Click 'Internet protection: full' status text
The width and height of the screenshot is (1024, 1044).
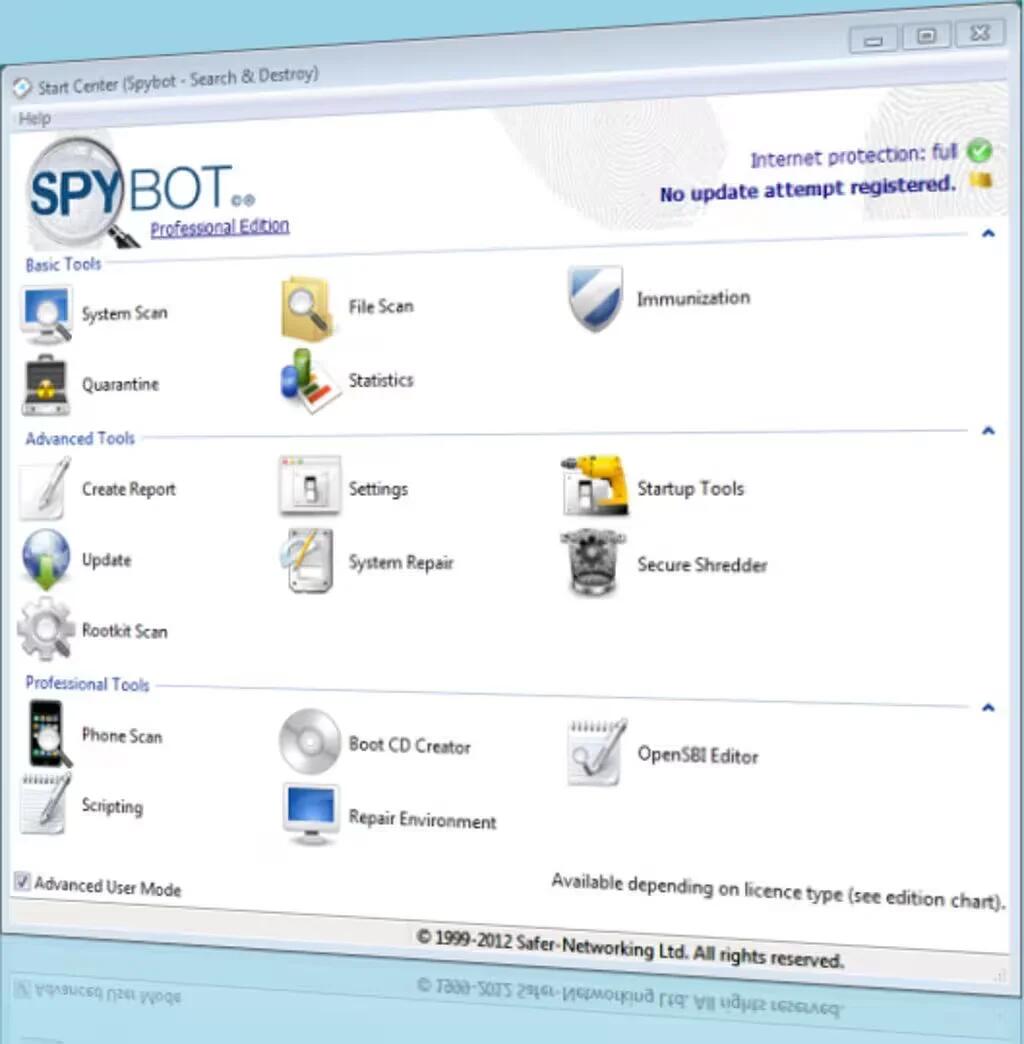(x=854, y=156)
